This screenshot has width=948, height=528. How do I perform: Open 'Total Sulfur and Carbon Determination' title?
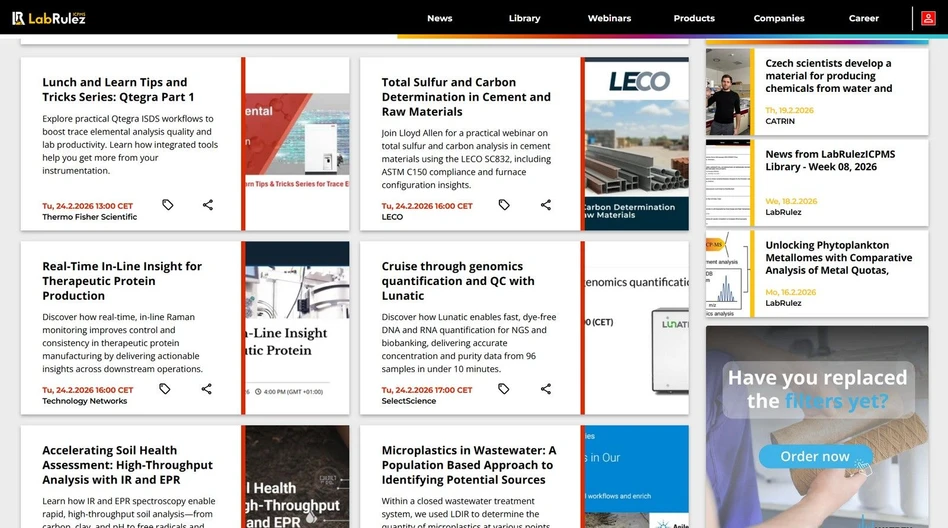(466, 97)
